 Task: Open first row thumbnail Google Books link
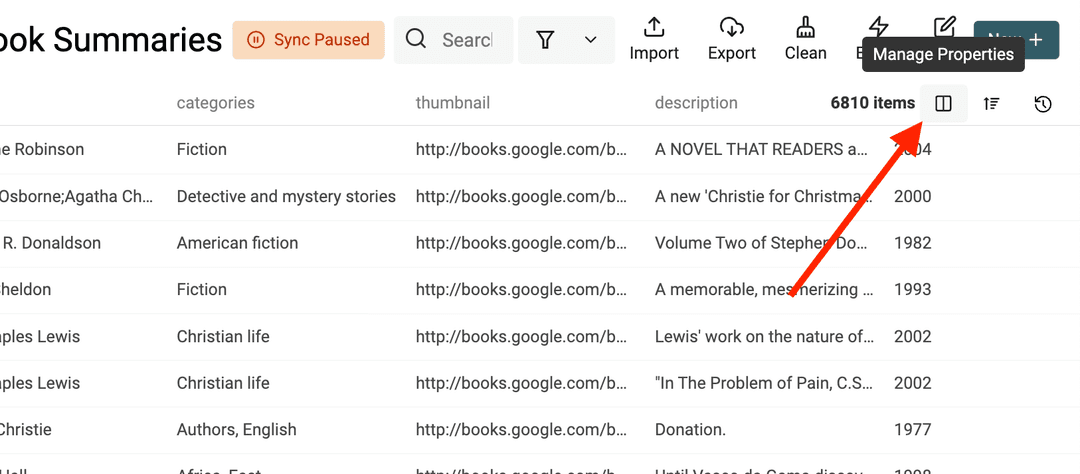tap(521, 149)
